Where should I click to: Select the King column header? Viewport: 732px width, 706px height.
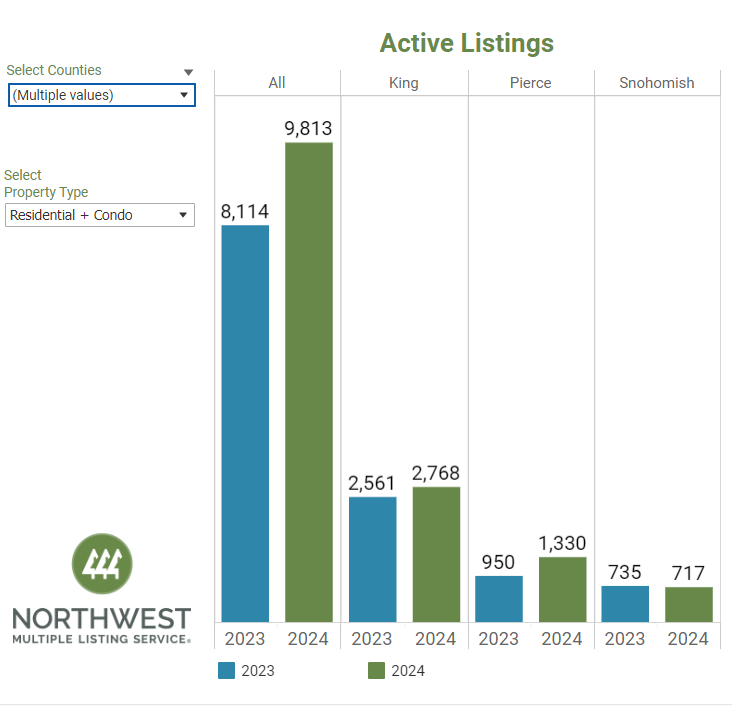coord(403,83)
